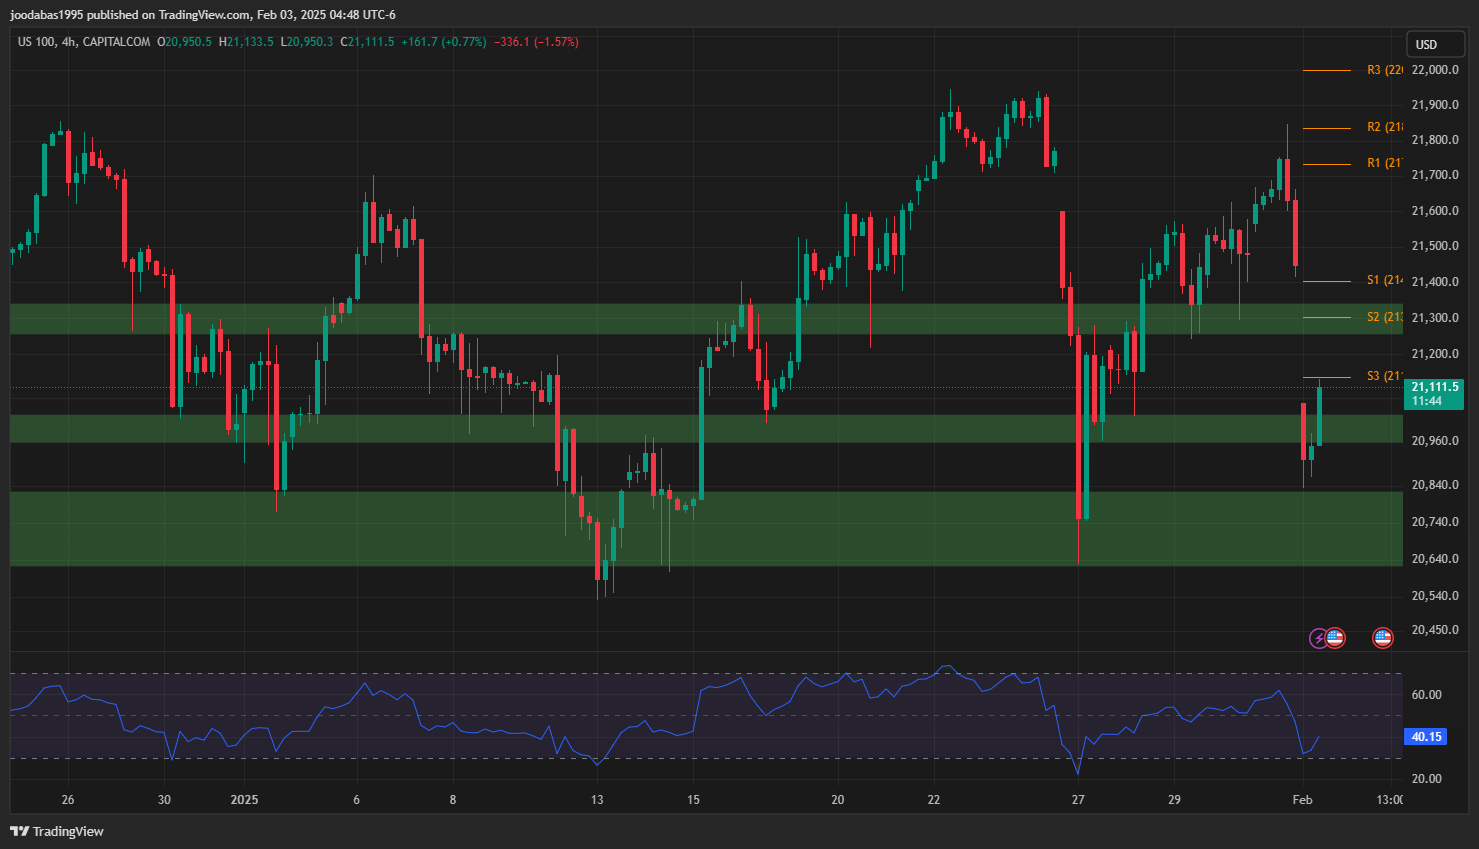
Task: Click the US 100 symbol title
Action: coord(36,42)
